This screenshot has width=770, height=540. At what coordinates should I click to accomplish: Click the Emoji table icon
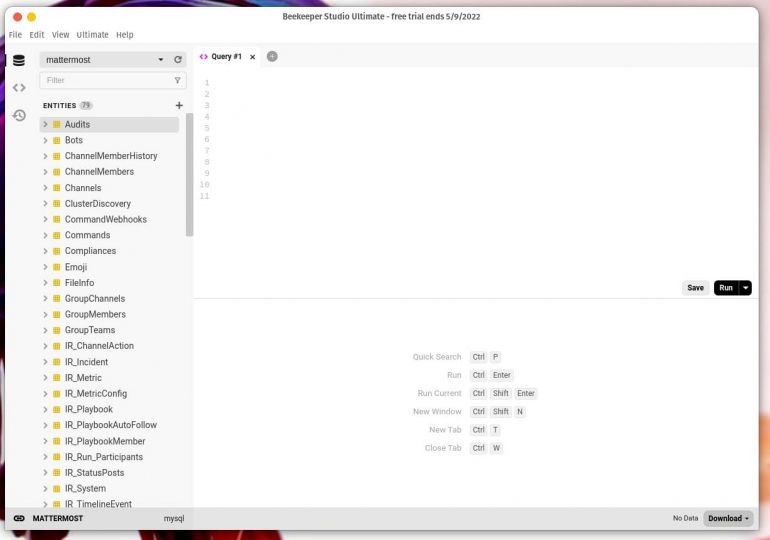[56, 267]
